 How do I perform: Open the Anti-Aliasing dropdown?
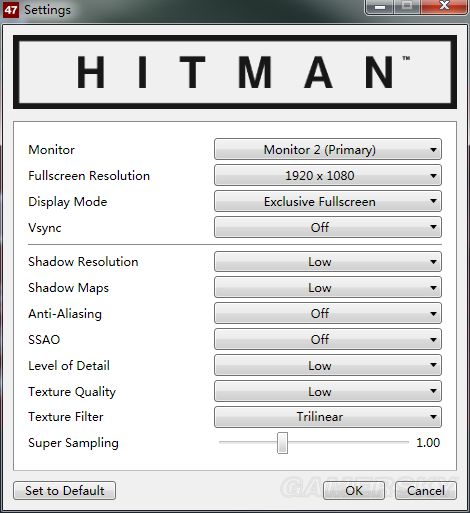[x=328, y=313]
